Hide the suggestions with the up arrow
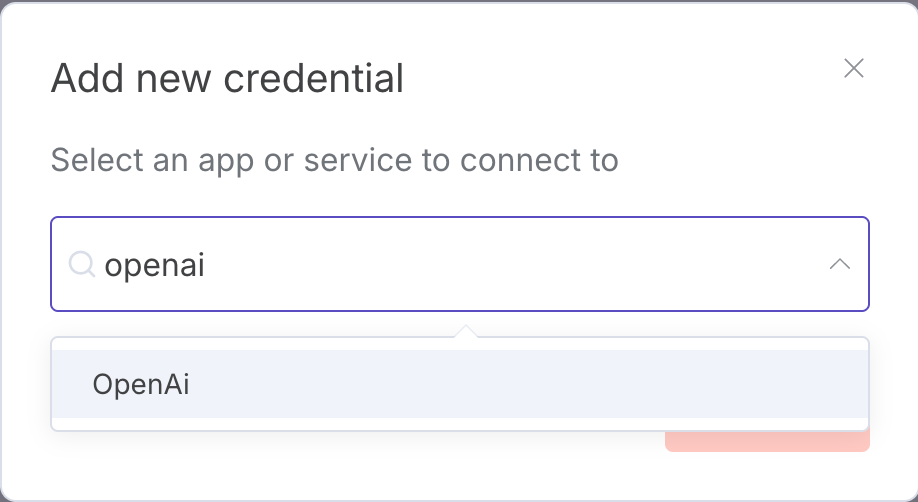This screenshot has width=918, height=502. pyautogui.click(x=840, y=264)
